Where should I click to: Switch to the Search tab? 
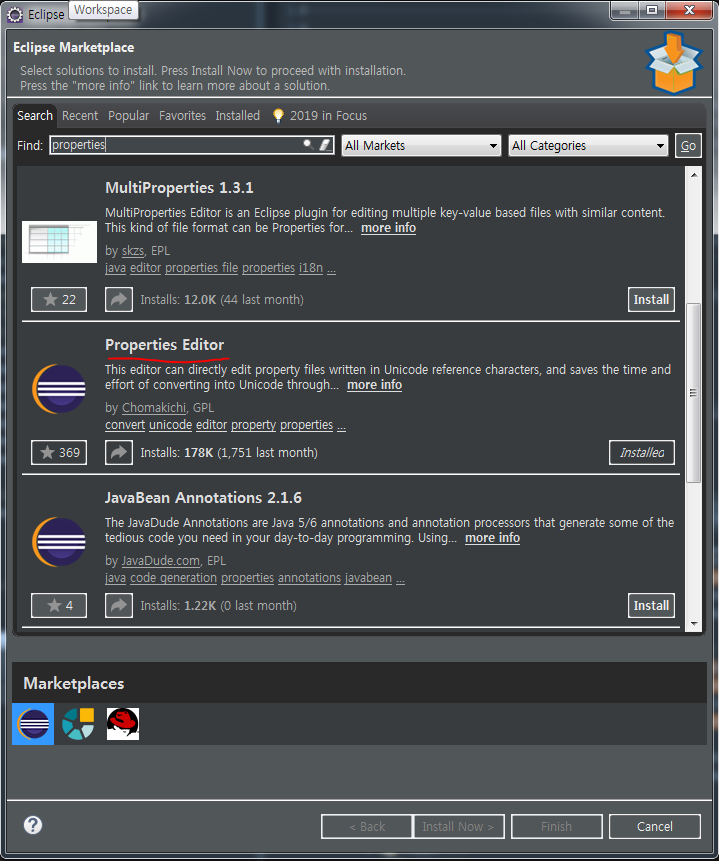pyautogui.click(x=35, y=115)
